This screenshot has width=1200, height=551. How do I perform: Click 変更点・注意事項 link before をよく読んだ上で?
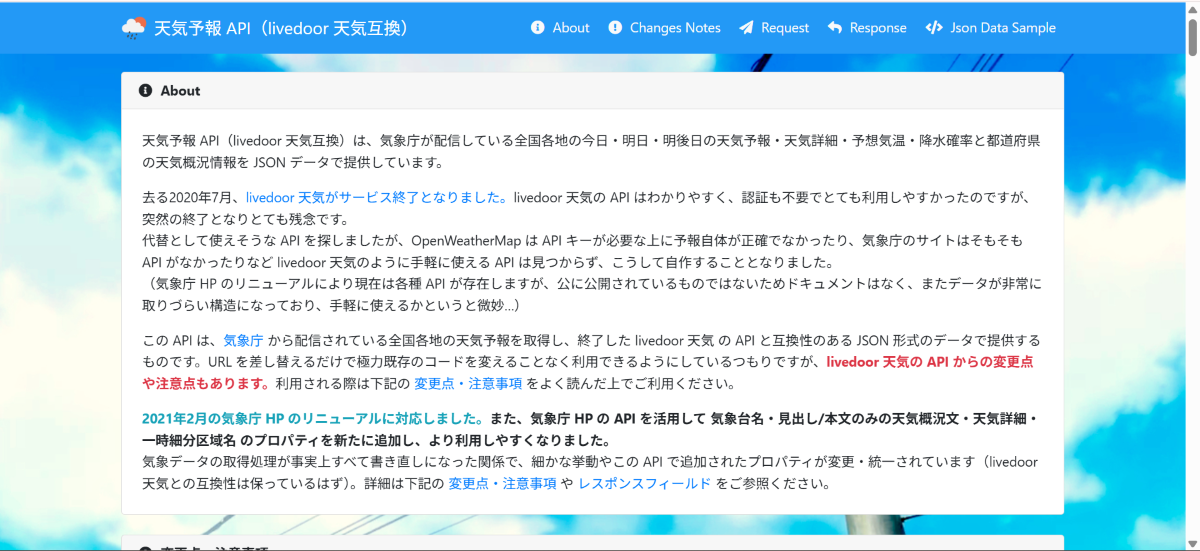pos(470,384)
